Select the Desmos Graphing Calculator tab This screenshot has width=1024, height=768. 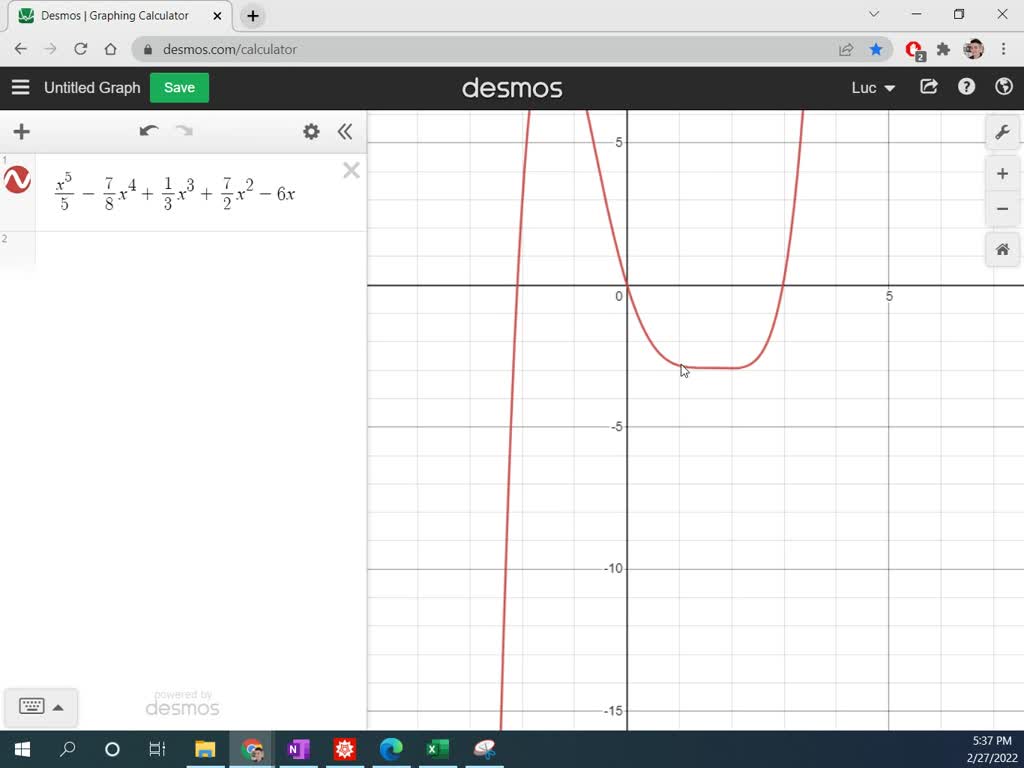(110, 15)
